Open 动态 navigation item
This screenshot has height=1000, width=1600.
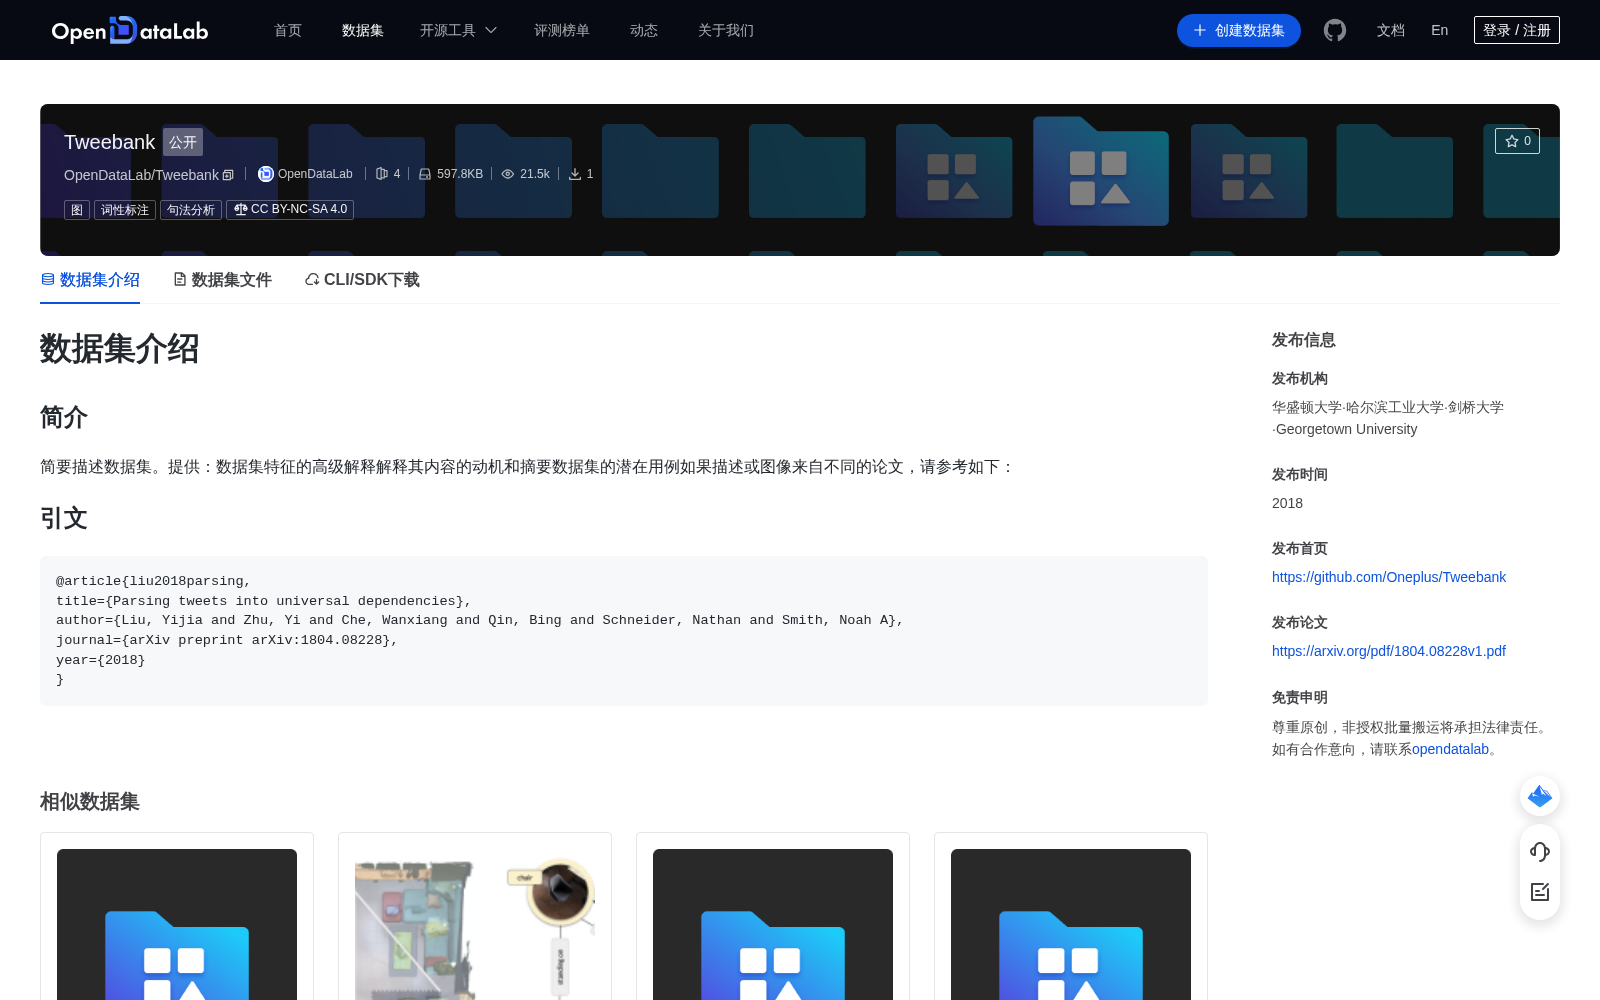644,30
